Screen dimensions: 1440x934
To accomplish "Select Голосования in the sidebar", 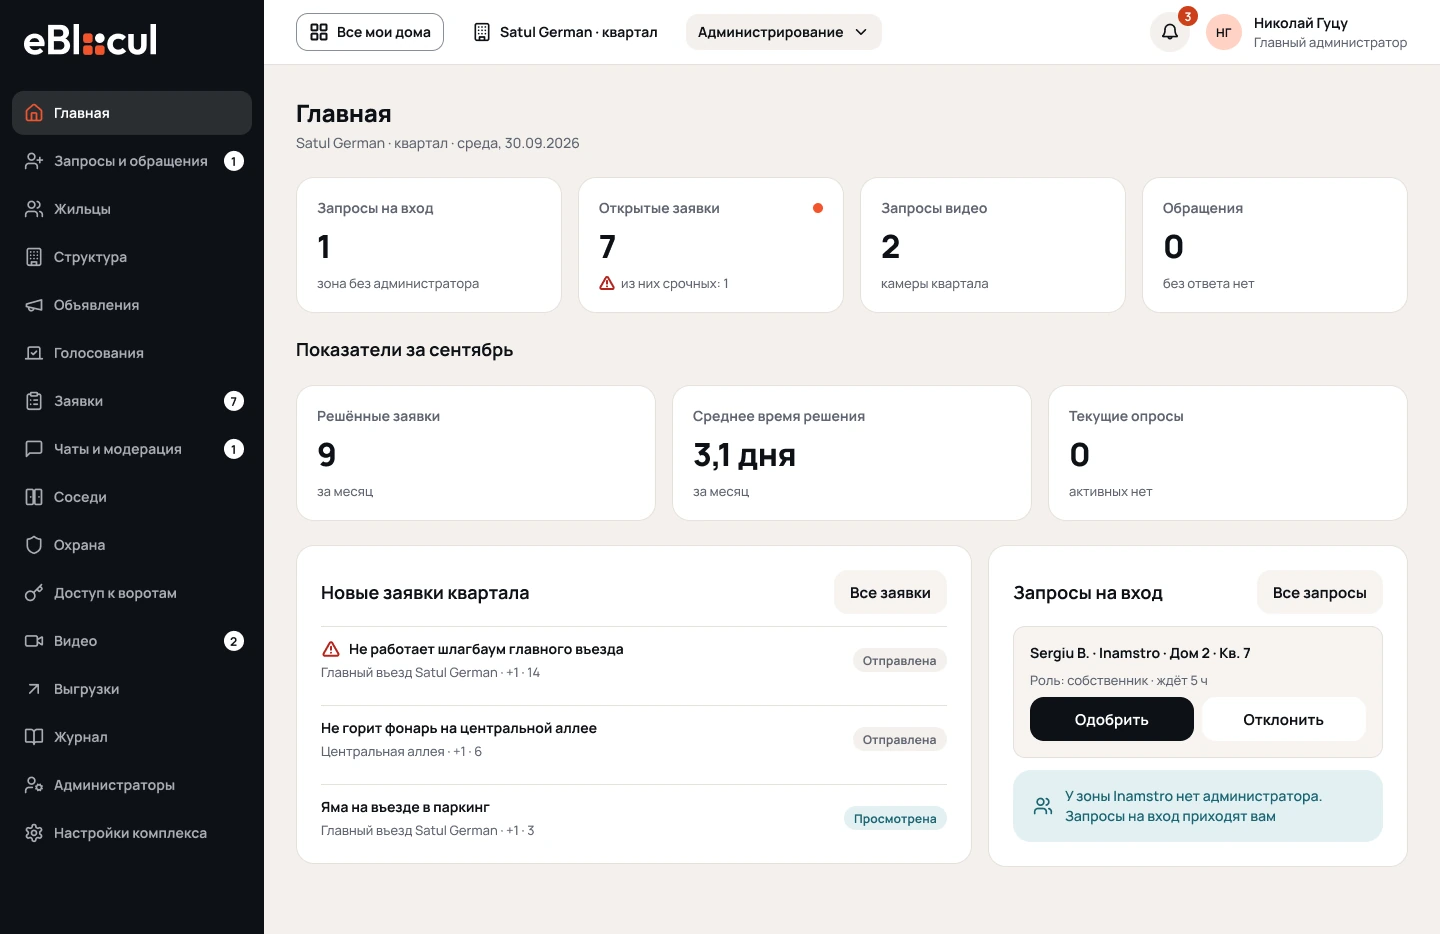I will [132, 353].
